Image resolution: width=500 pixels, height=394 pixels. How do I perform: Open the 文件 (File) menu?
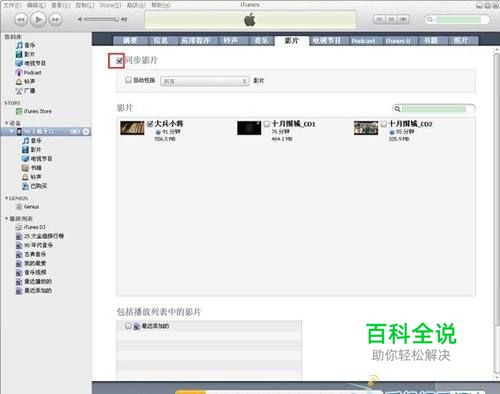[x=12, y=5]
